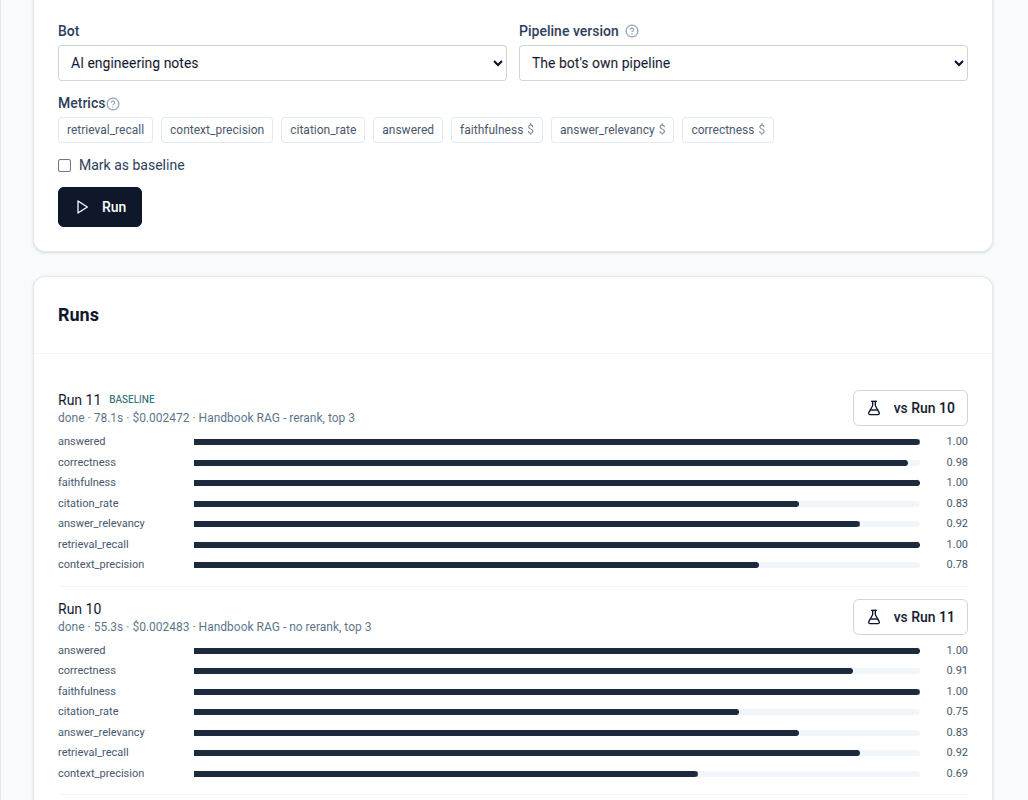This screenshot has width=1028, height=800.
Task: Click Run 10 citation_rate value 0.75
Action: [957, 711]
